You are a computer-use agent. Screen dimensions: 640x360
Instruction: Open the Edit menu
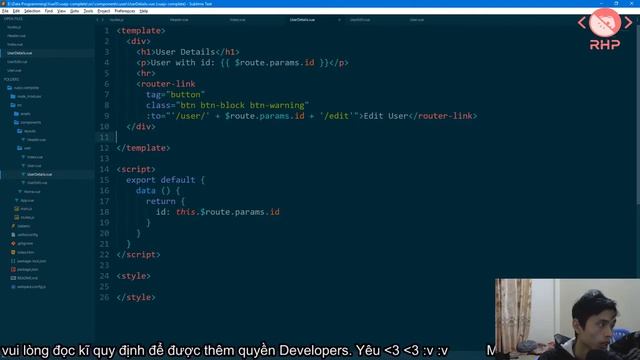click(x=16, y=11)
